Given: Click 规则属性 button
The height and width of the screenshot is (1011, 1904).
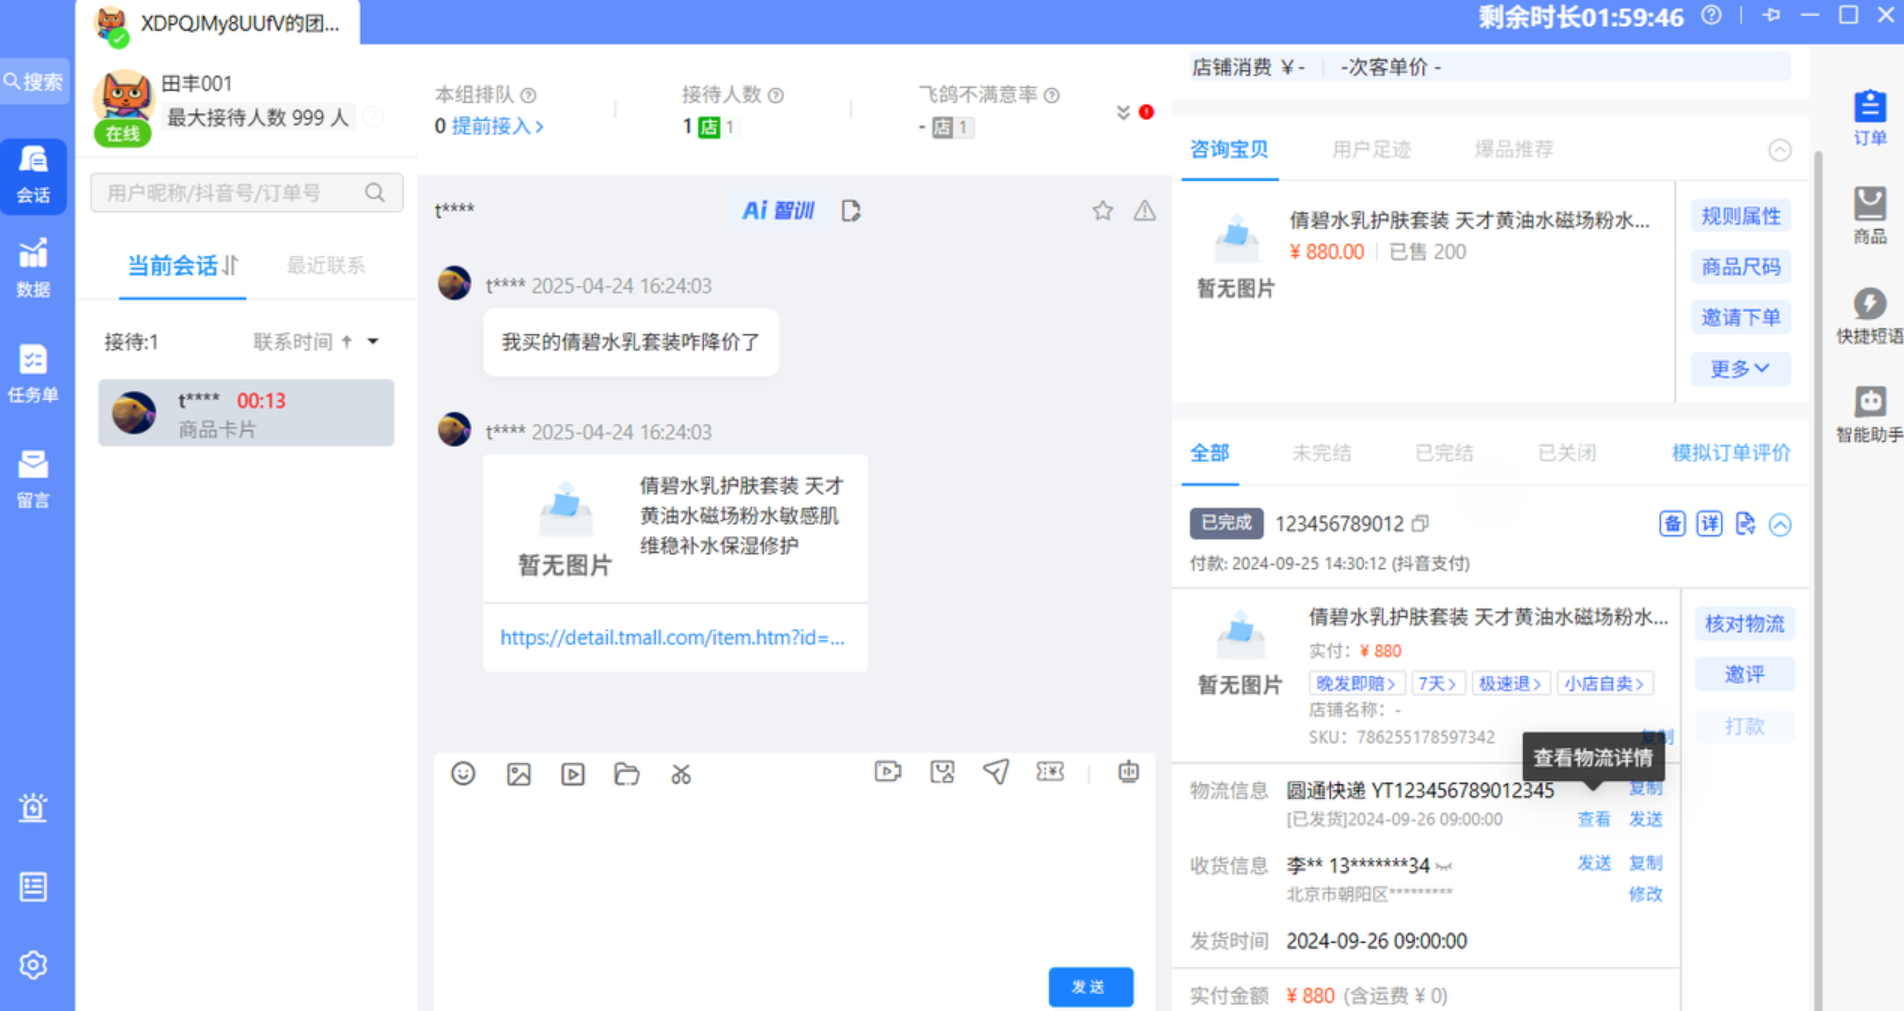Looking at the screenshot, I should point(1740,216).
